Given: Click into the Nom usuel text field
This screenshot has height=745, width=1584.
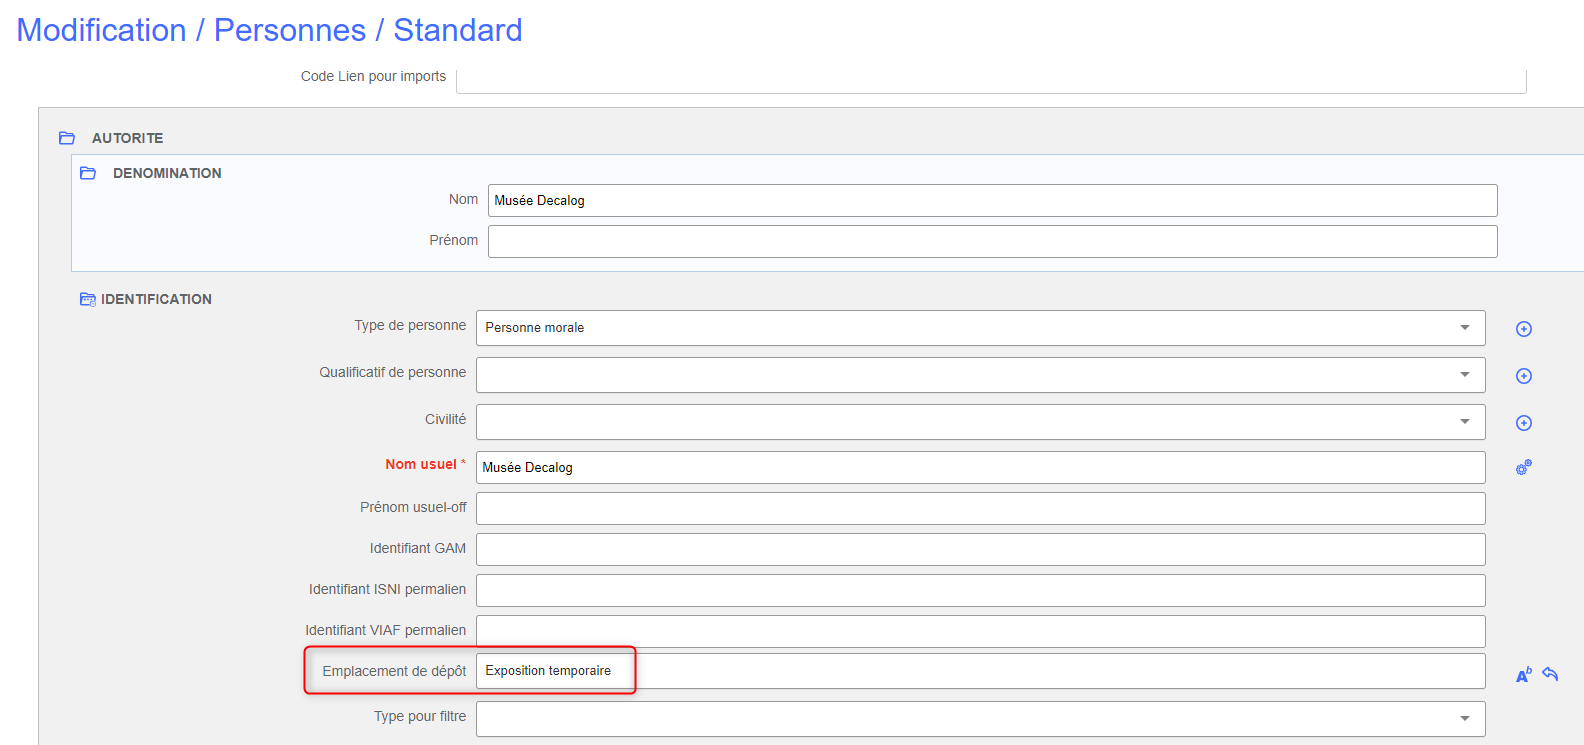Looking at the screenshot, I should coord(980,467).
